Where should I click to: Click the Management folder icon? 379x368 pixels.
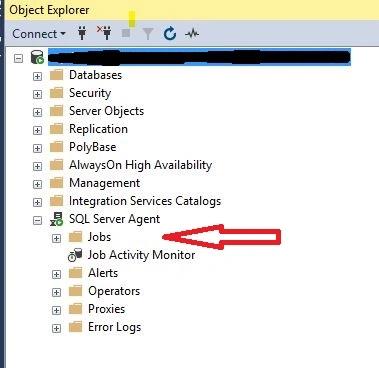[x=56, y=183]
